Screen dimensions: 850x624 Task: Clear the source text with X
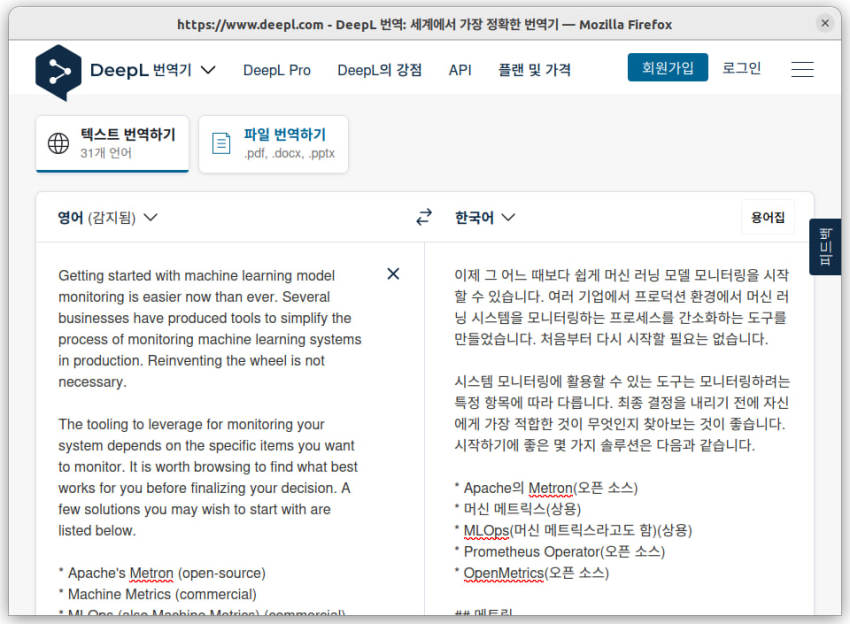[x=393, y=274]
